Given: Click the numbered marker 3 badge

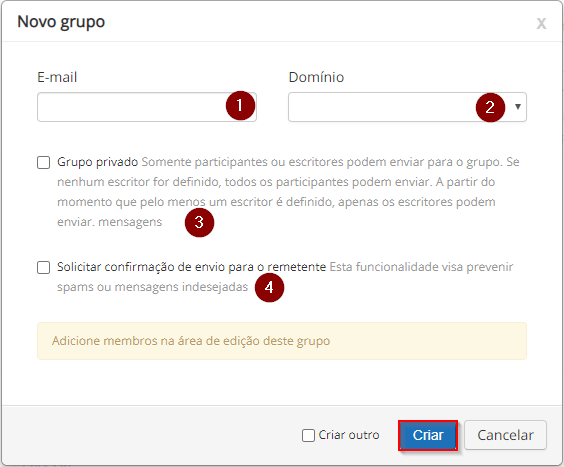Looking at the screenshot, I should tap(199, 222).
